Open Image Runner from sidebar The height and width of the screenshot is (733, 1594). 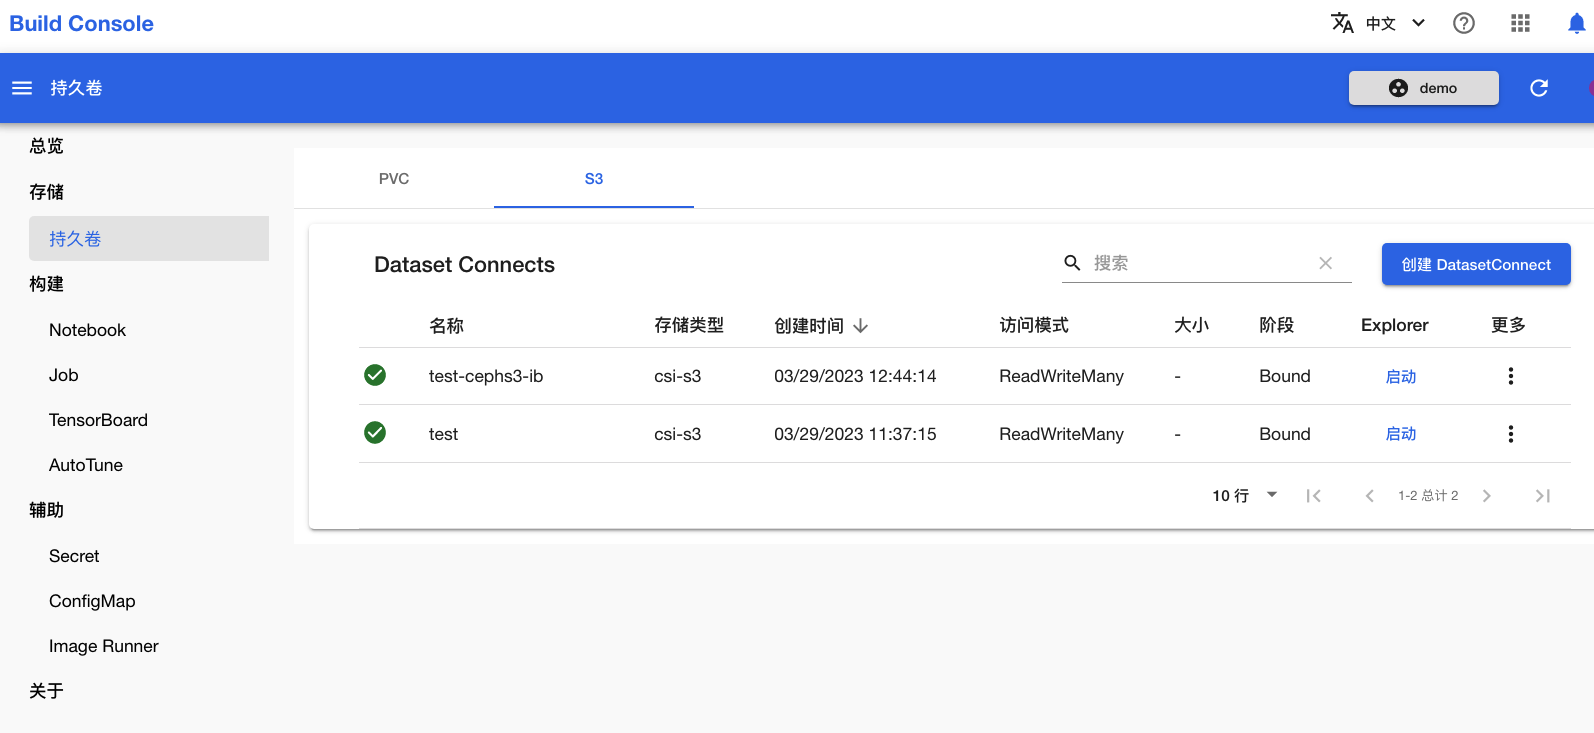click(104, 646)
